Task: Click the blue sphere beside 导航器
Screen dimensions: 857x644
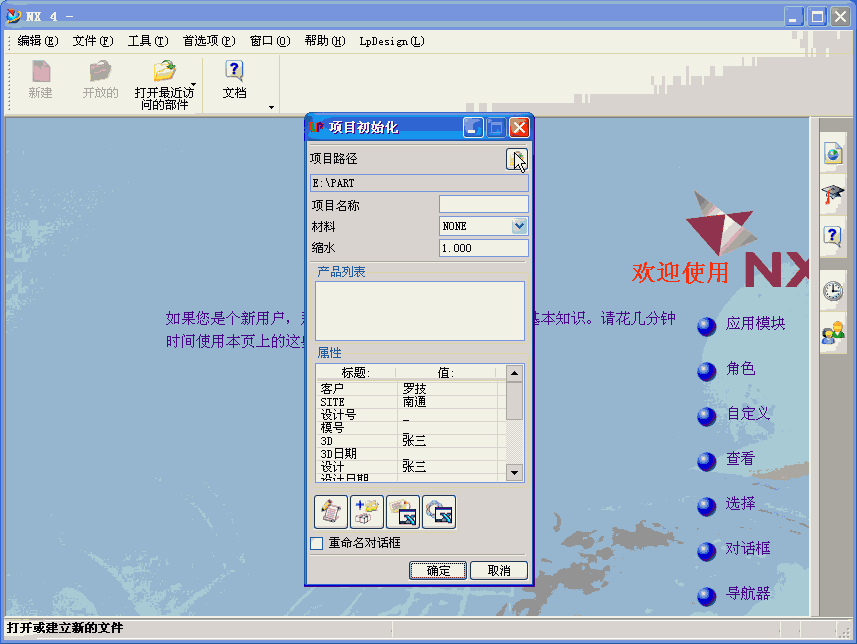Action: point(707,596)
